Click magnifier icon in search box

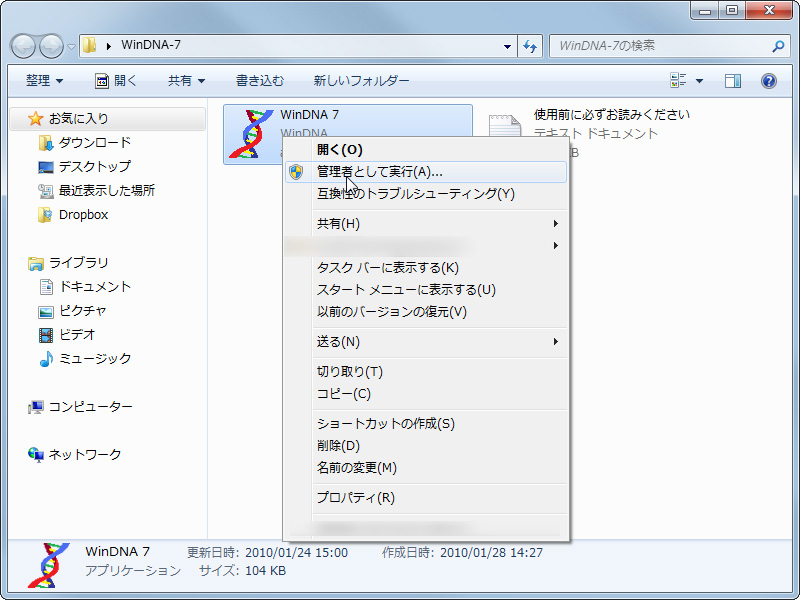[778, 46]
